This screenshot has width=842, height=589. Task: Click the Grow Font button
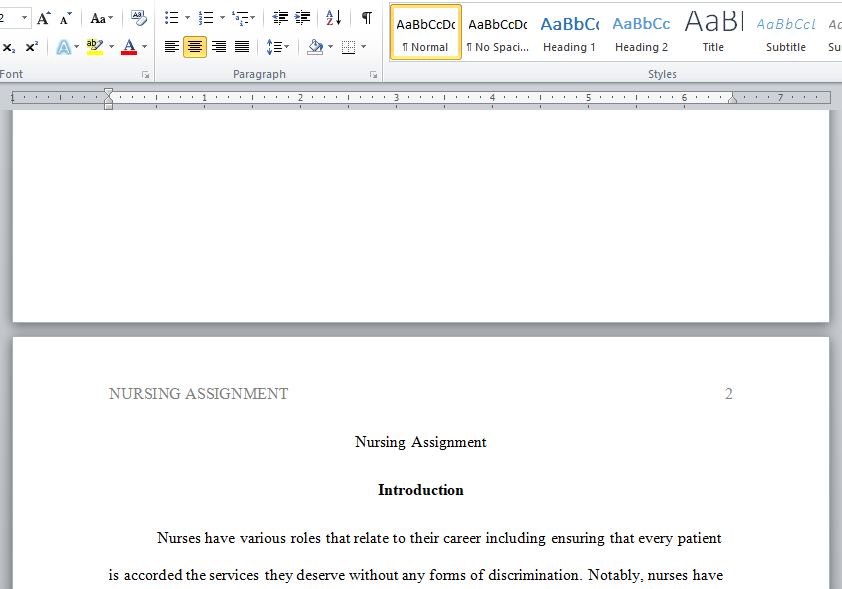click(x=43, y=18)
